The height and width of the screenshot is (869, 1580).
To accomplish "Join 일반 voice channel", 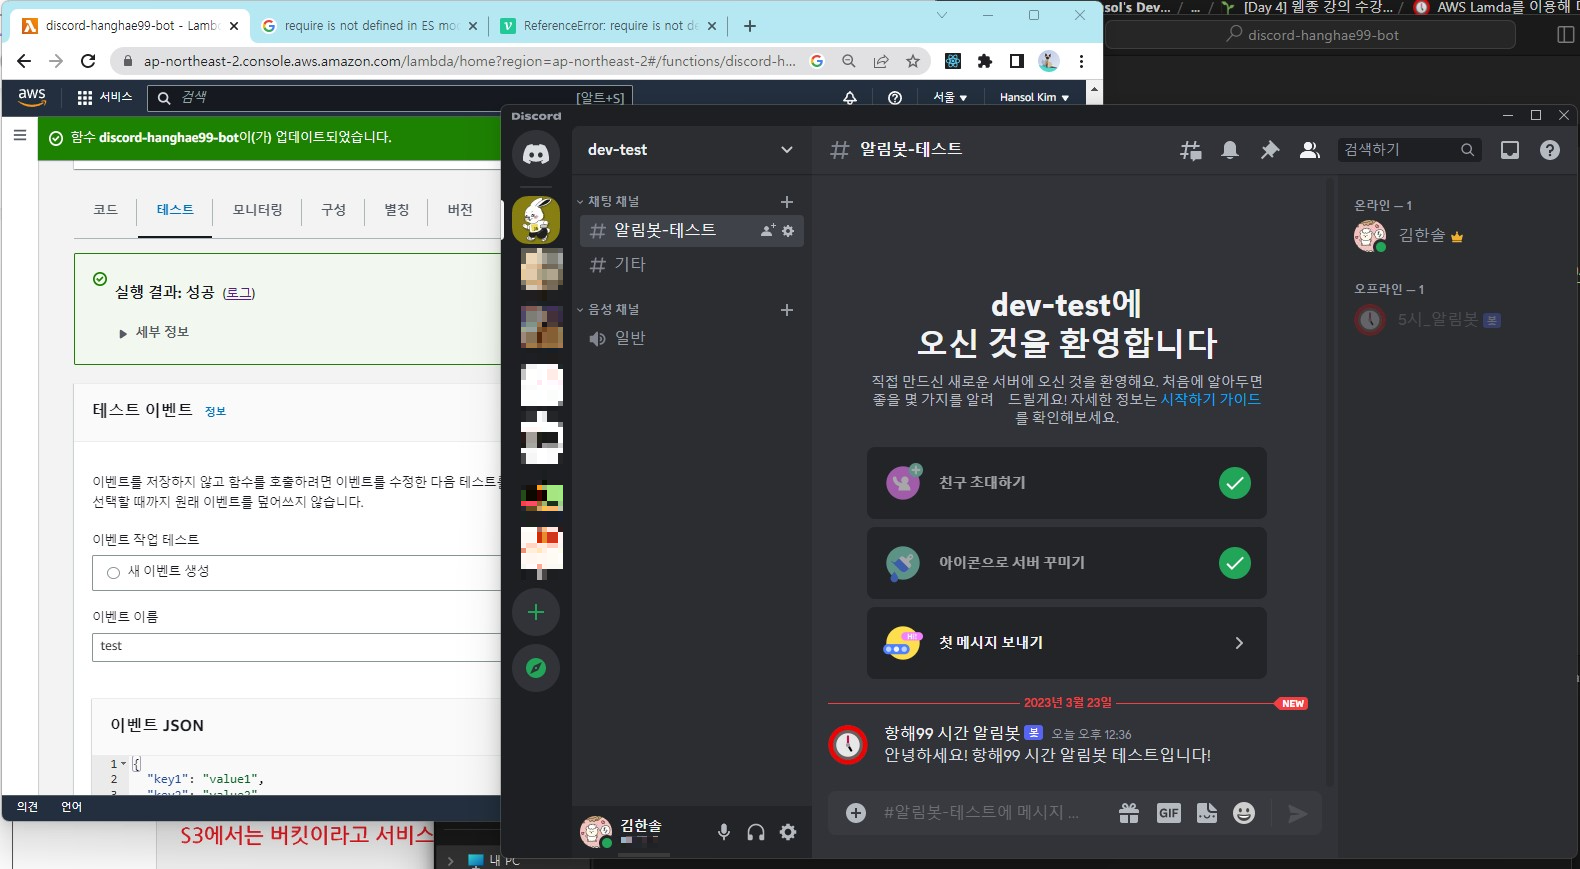I will click(692, 339).
